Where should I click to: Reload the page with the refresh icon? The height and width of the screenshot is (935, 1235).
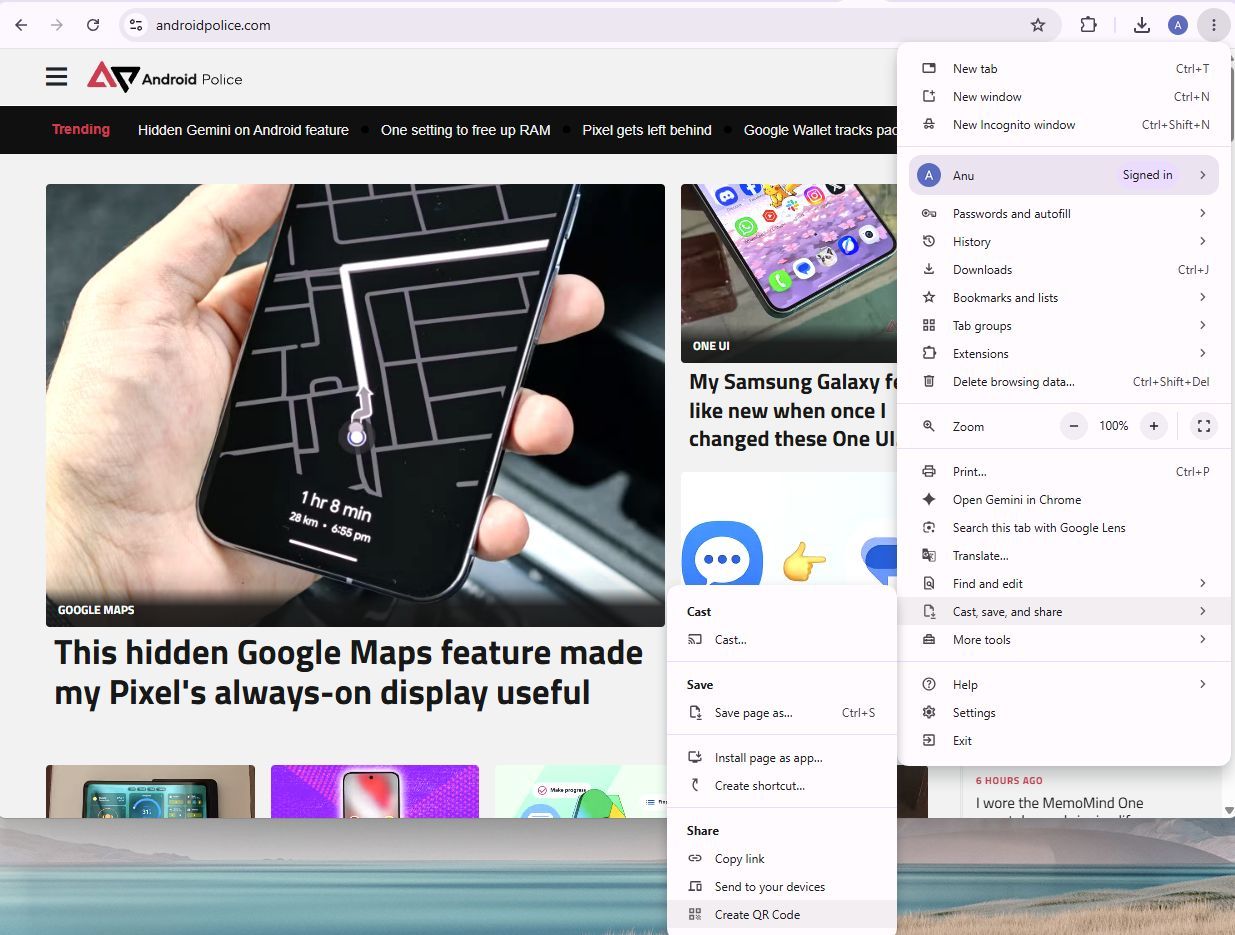[x=93, y=25]
